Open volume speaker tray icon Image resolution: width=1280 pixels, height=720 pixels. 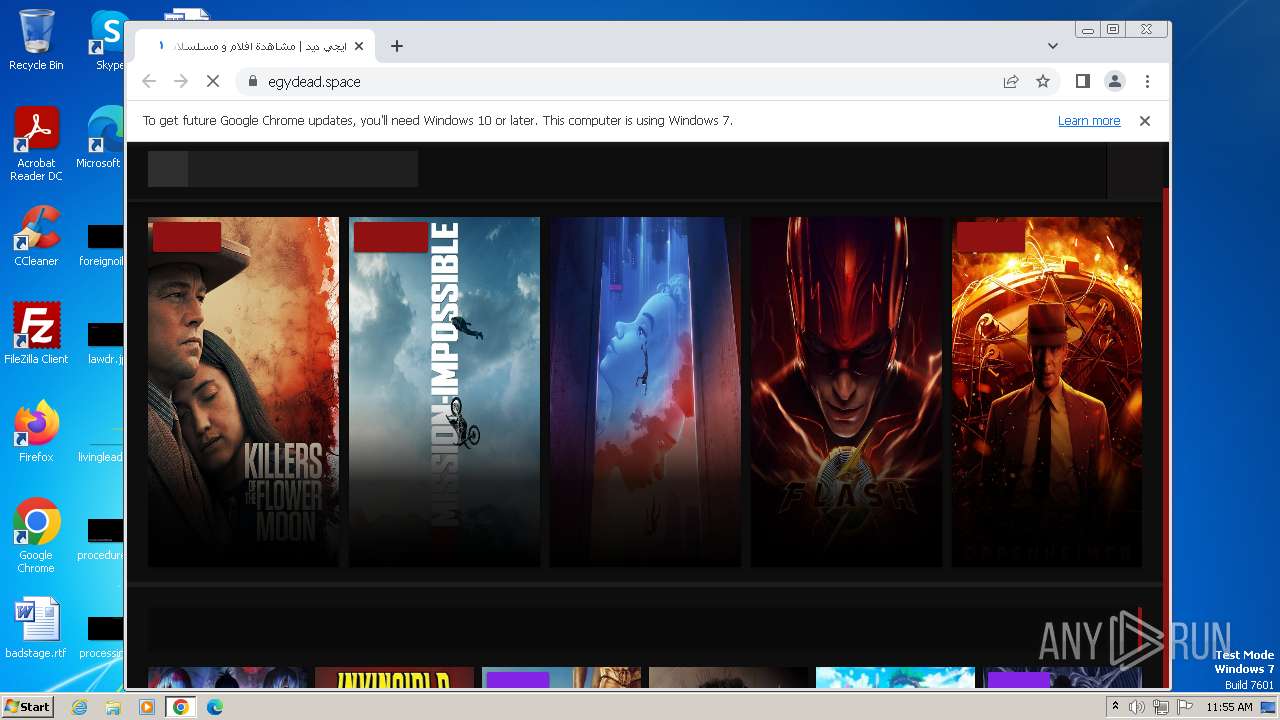[x=1137, y=707]
